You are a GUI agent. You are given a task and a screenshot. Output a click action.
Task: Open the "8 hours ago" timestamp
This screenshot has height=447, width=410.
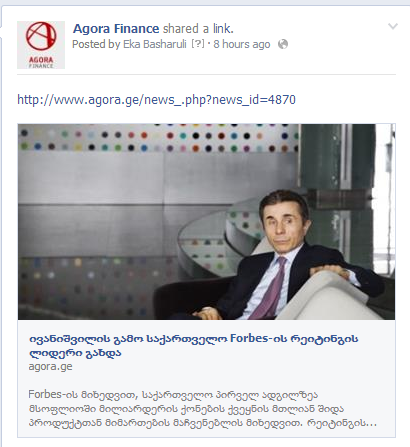pyautogui.click(x=242, y=44)
